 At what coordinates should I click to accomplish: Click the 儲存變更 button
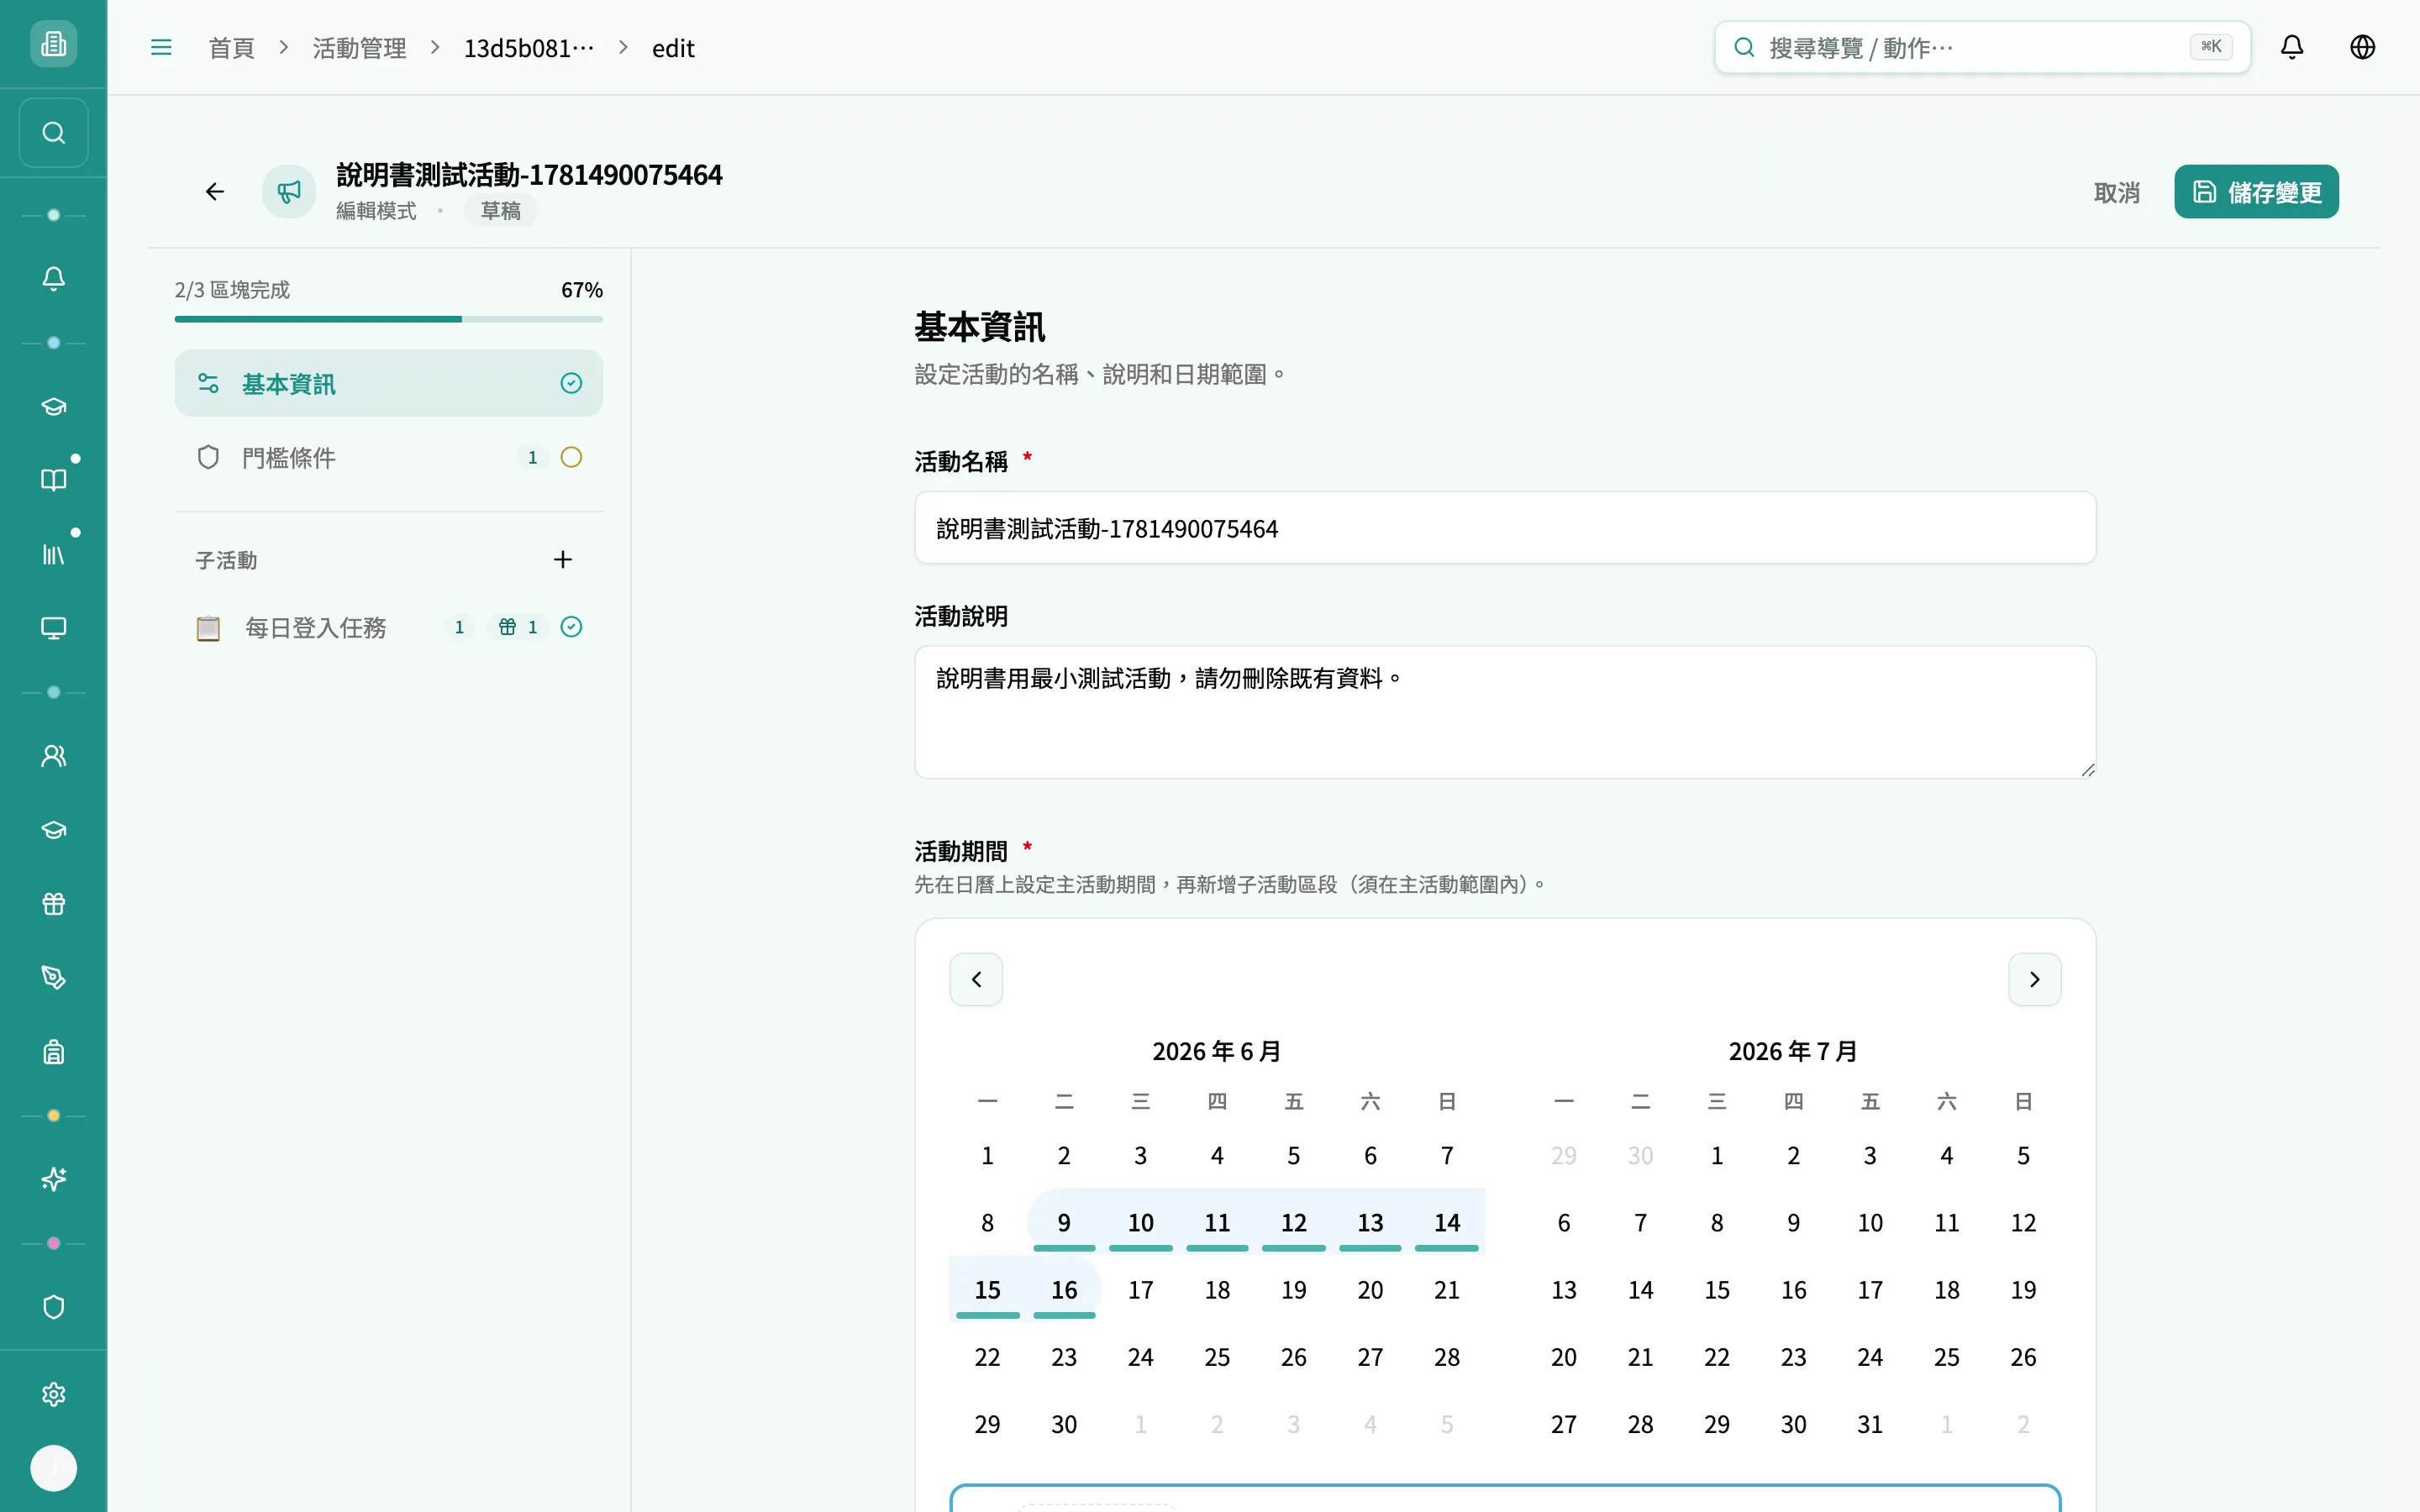2256,191
